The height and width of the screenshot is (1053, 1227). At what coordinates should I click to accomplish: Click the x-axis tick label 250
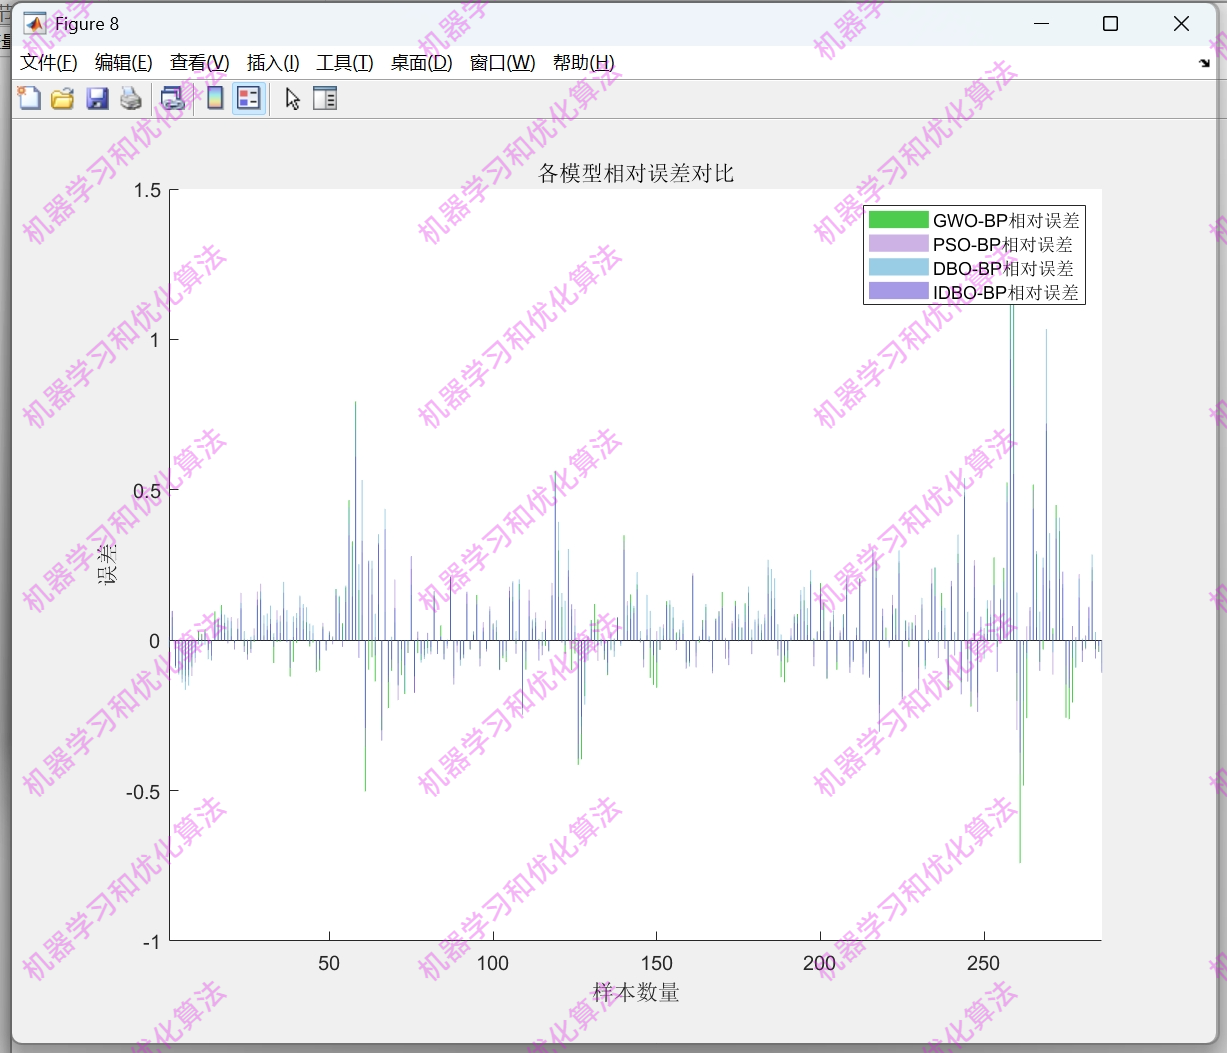(983, 963)
